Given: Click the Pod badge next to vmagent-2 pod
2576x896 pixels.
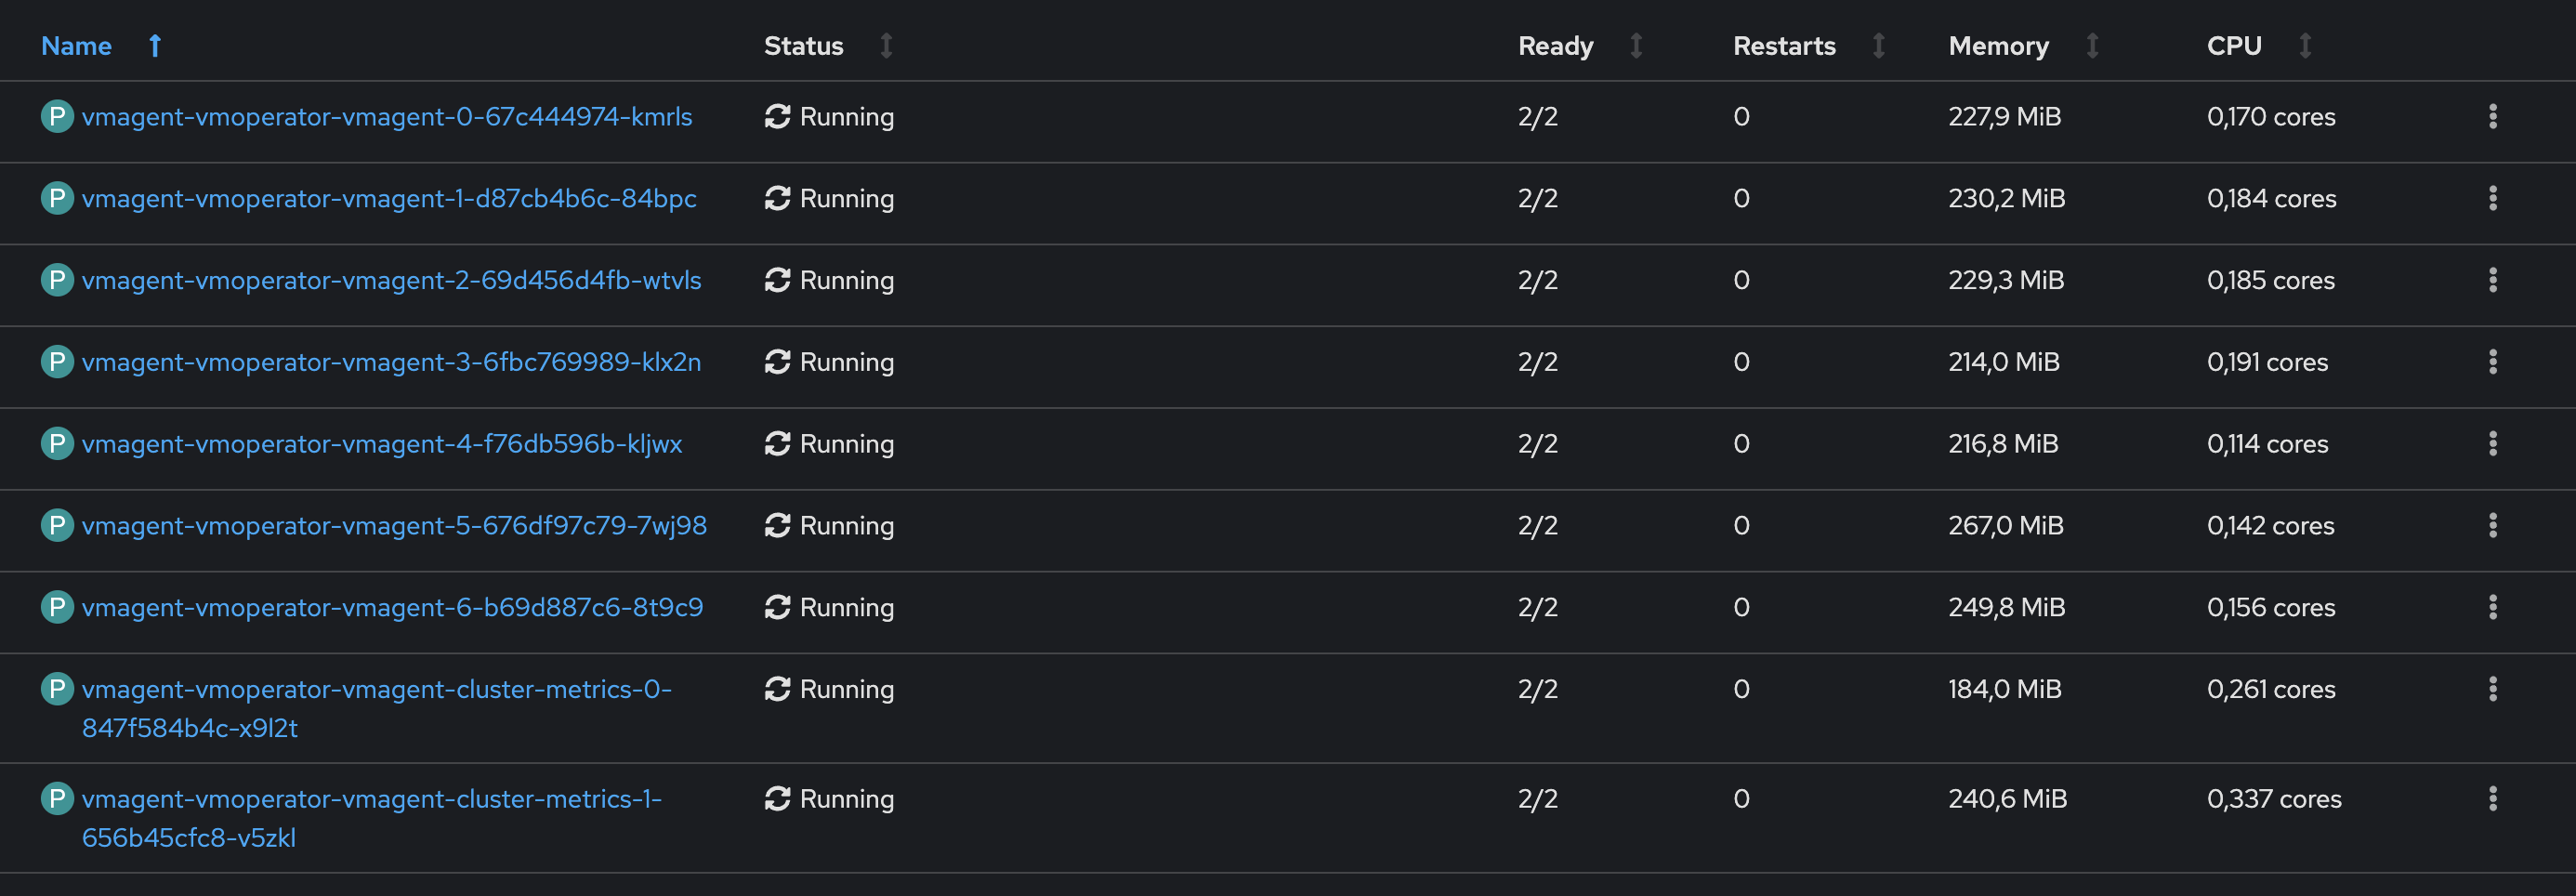Looking at the screenshot, I should [x=57, y=280].
